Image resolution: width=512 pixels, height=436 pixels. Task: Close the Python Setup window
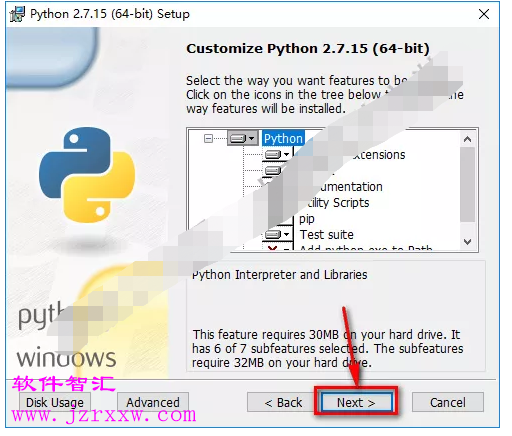(484, 14)
